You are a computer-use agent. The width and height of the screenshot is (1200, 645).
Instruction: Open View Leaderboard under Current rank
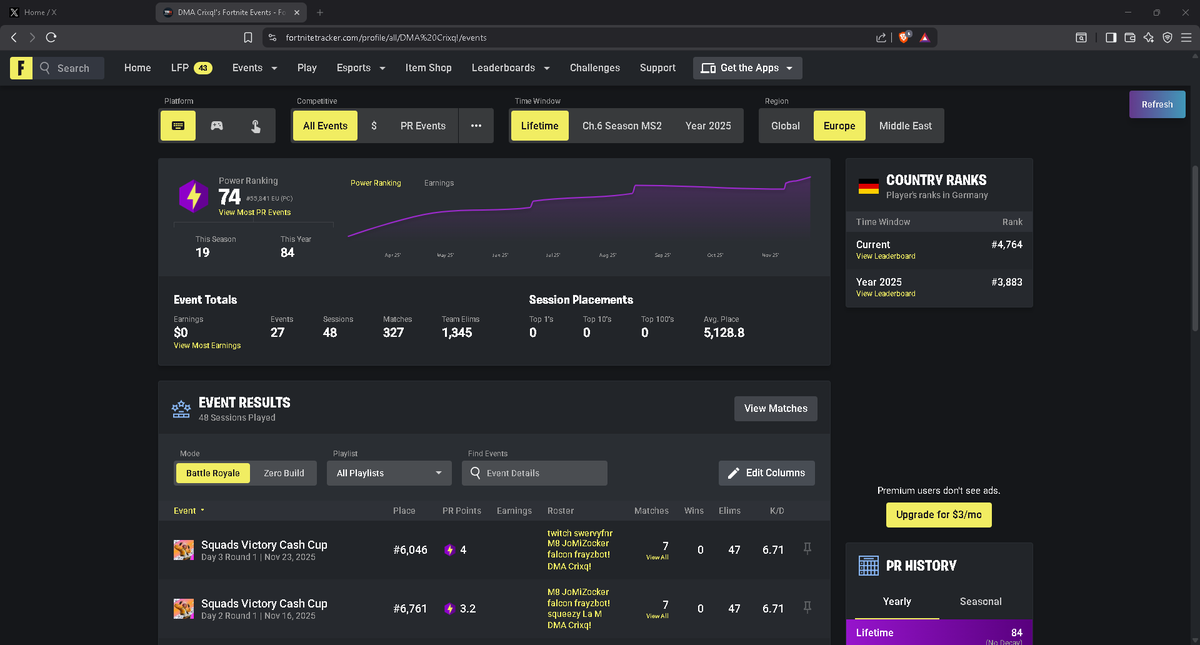pos(886,257)
